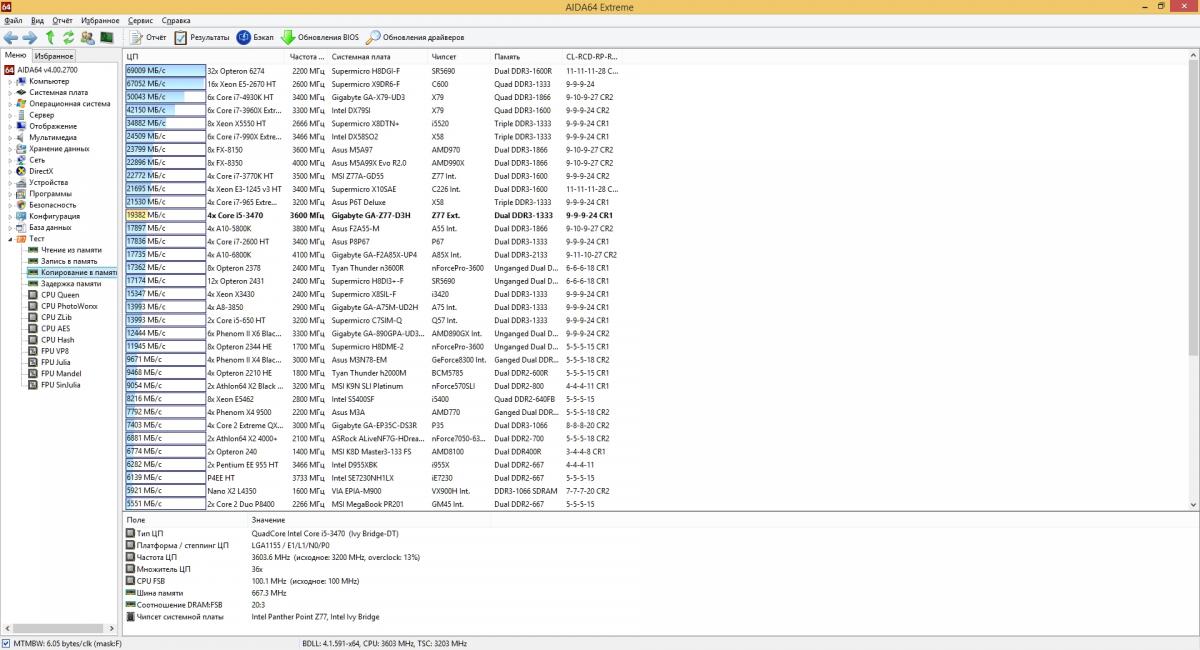Screen dimensions: 1200x650
Task: Click Обновления драйверов in toolbar
Action: (406, 38)
